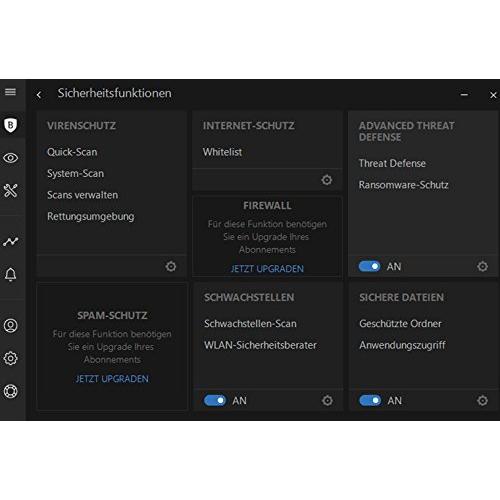Click the SICHERE DATEIEN card heading

401,297
